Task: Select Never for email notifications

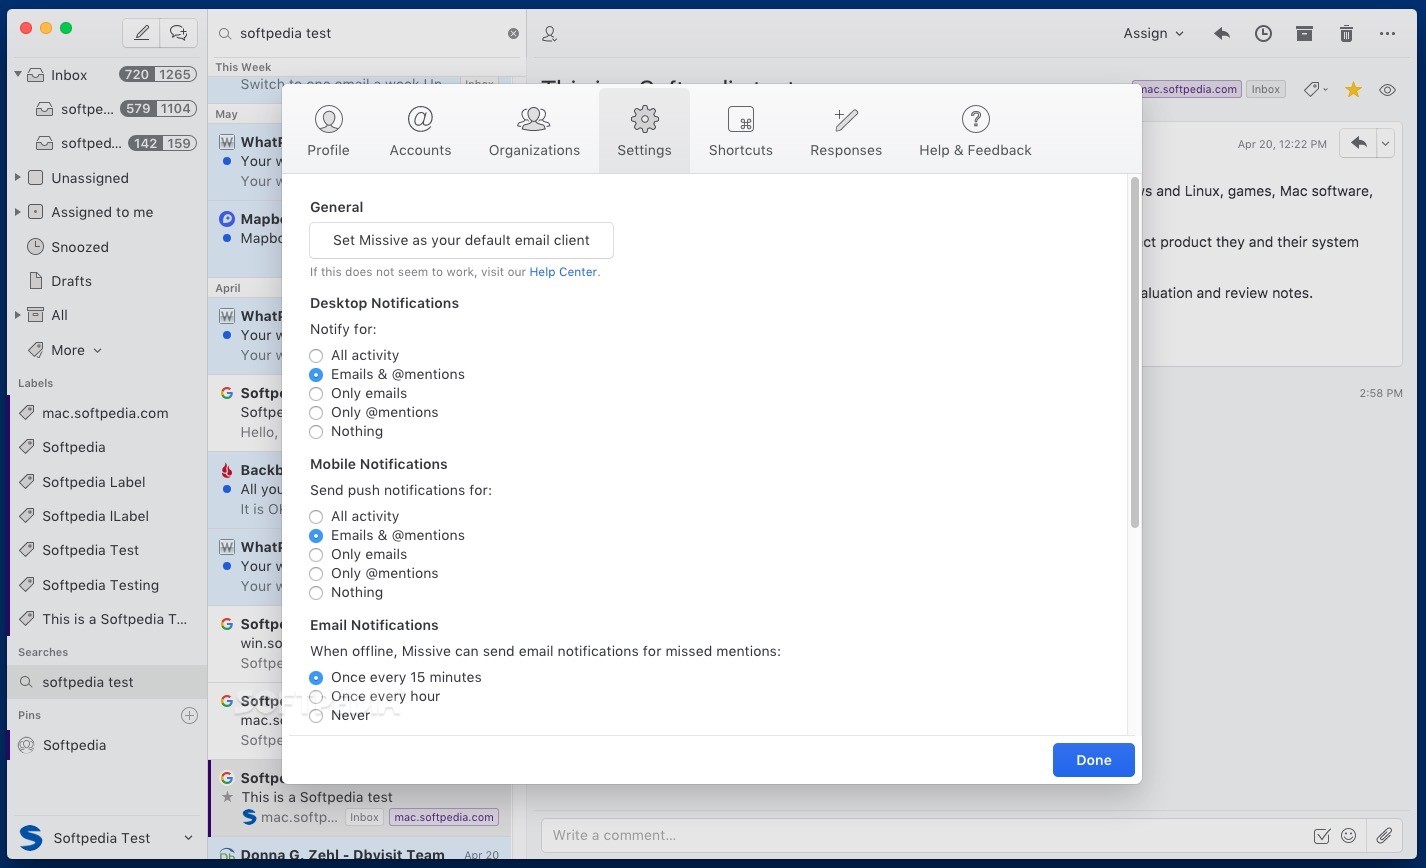Action: 316,715
